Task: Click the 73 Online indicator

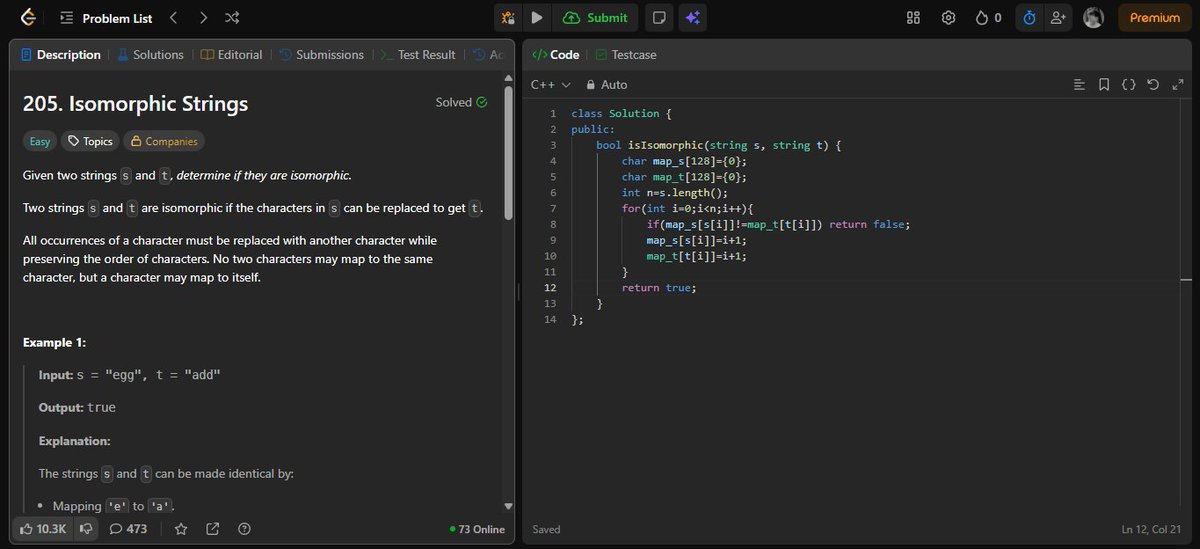Action: tap(478, 529)
